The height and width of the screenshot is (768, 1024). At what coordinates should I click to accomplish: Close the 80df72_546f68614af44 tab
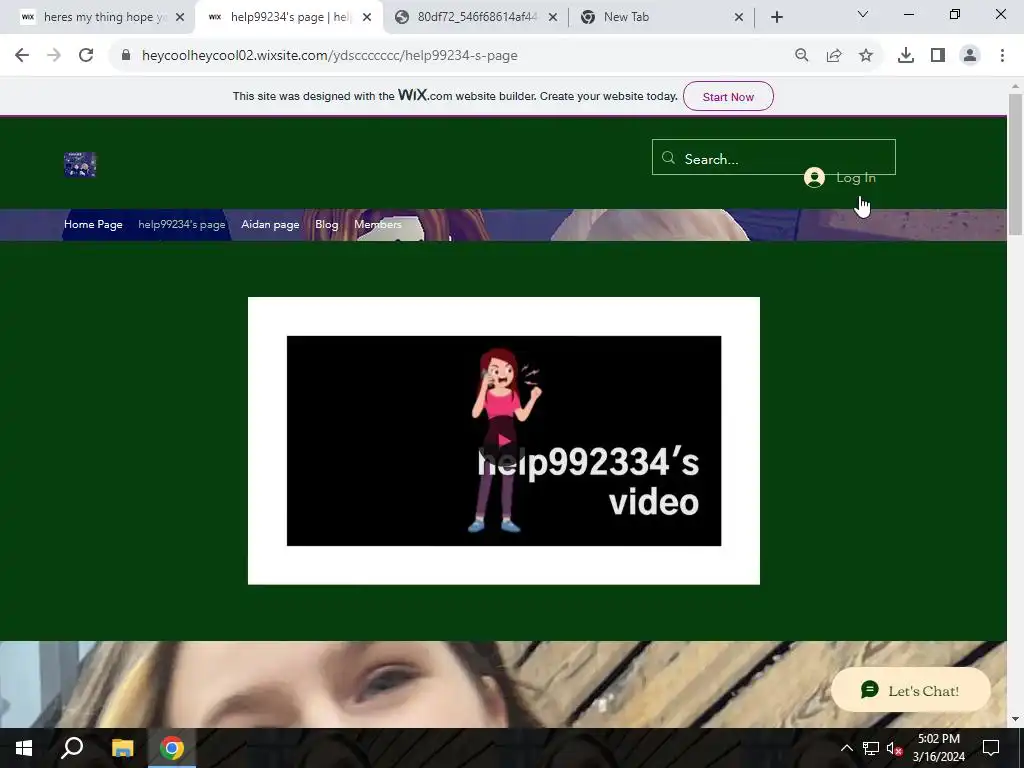tap(553, 18)
